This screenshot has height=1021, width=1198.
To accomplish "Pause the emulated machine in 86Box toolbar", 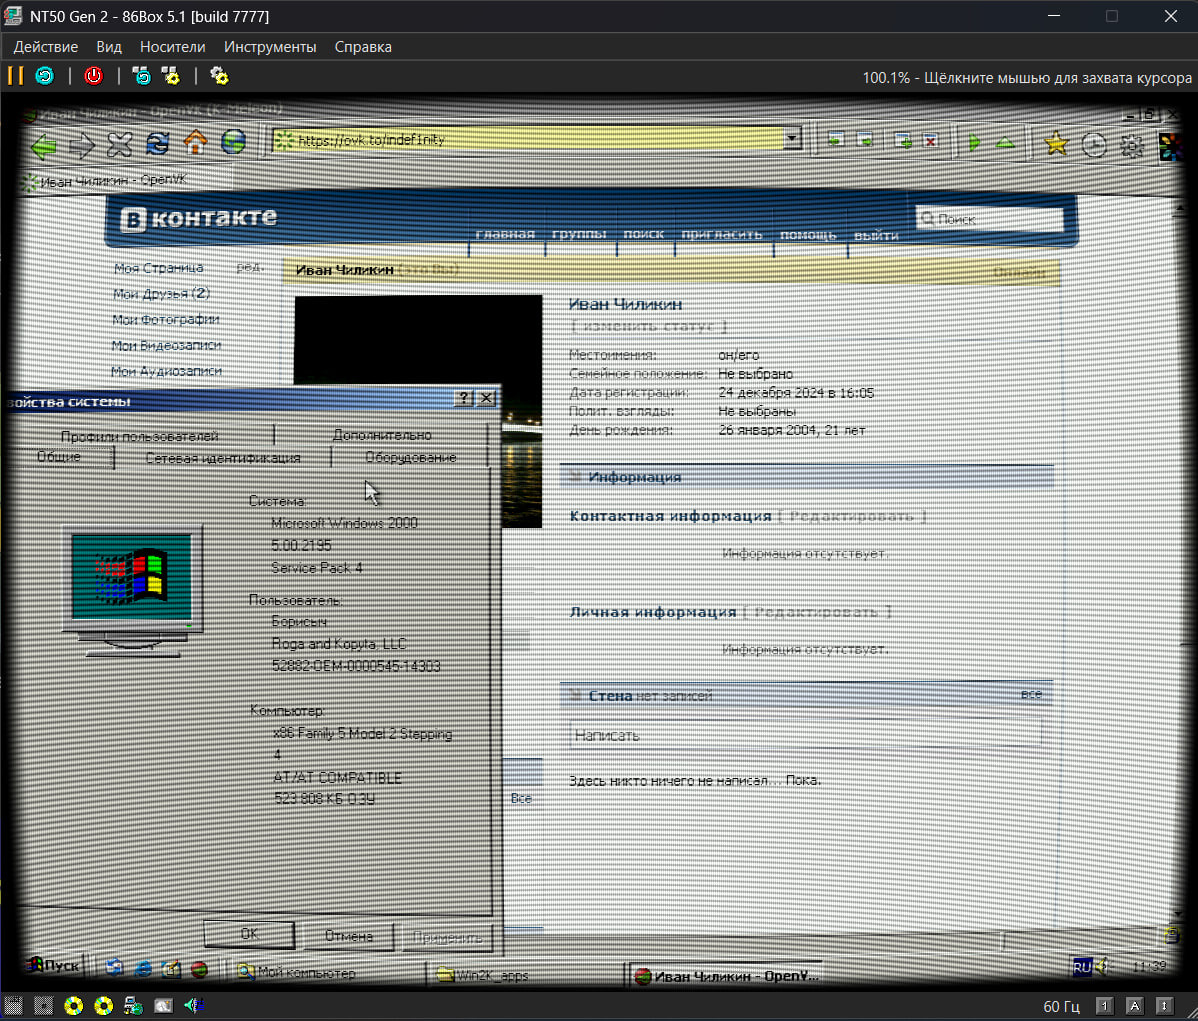I will (15, 76).
